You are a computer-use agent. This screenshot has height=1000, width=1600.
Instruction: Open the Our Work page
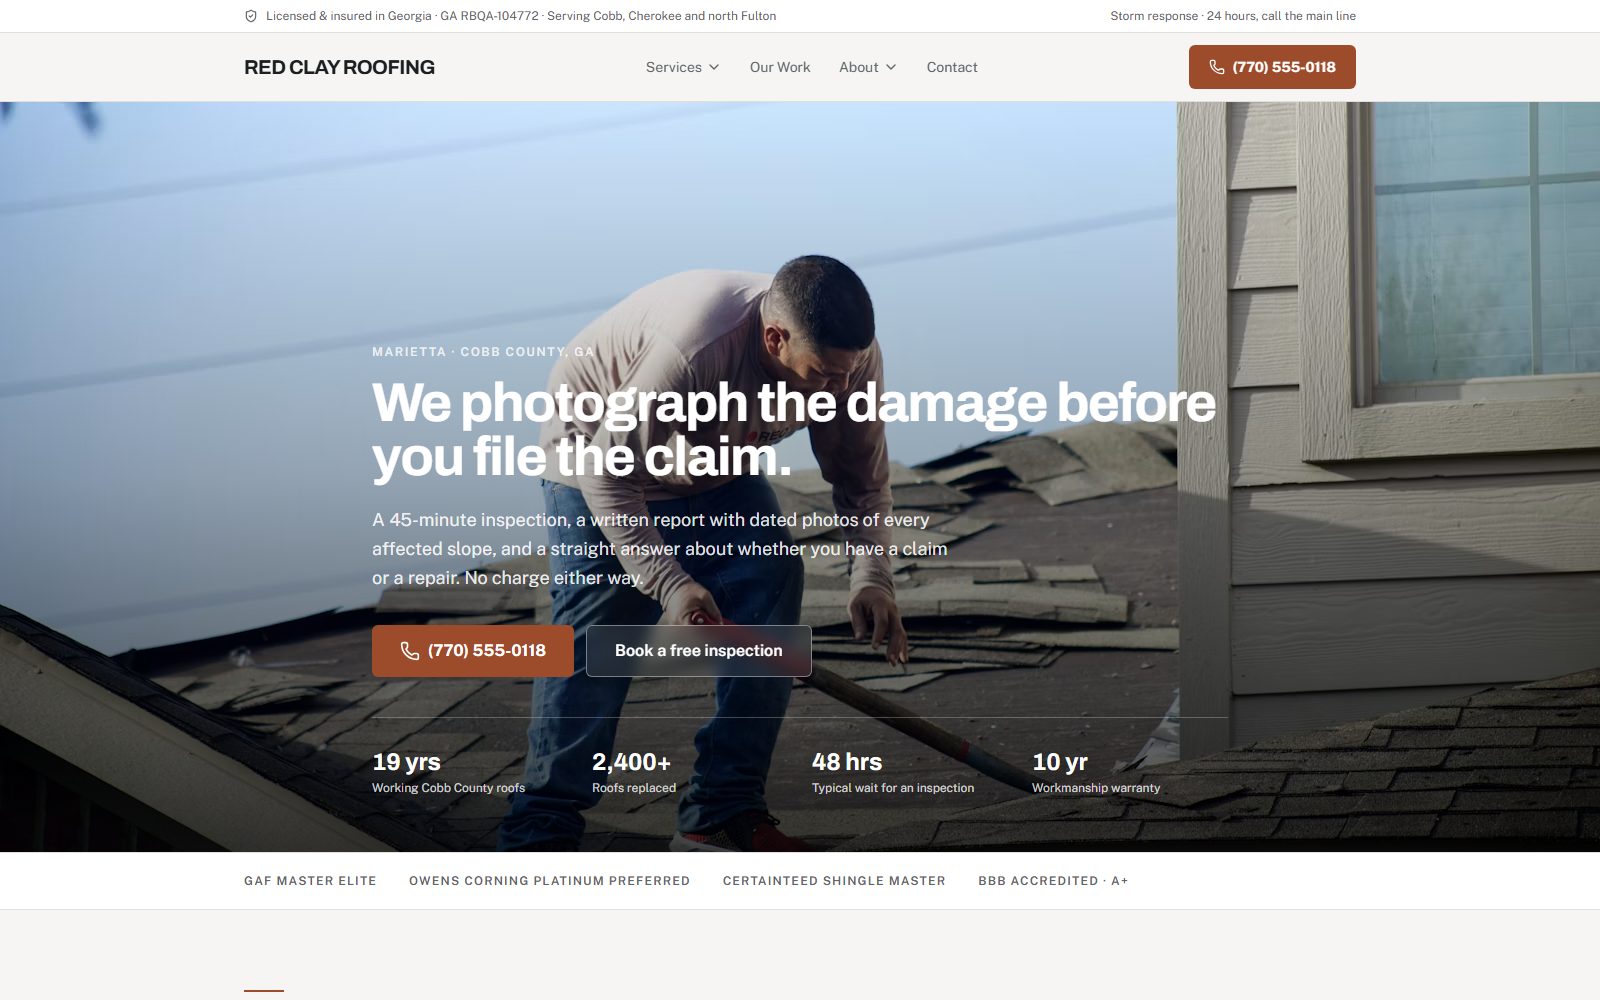pyautogui.click(x=780, y=67)
